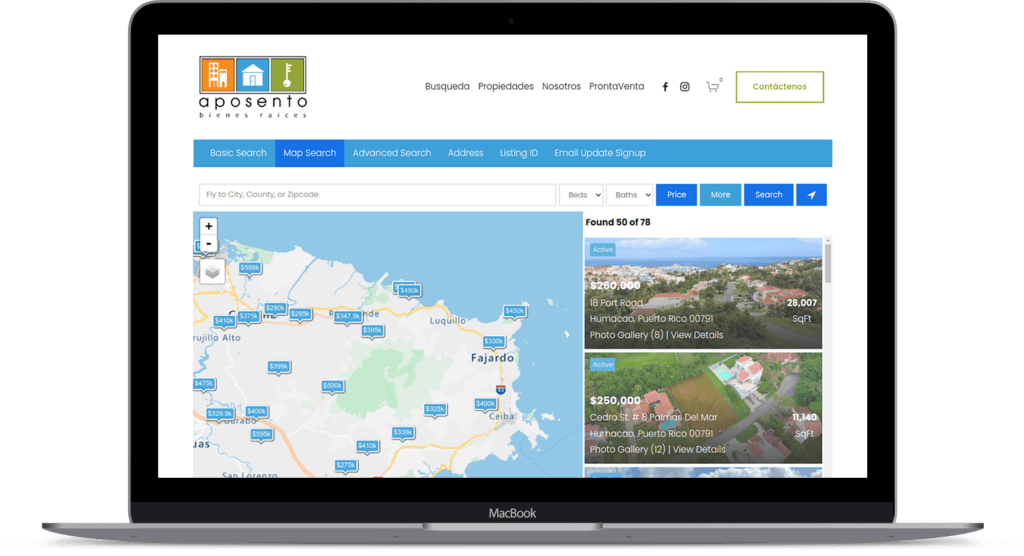View Details for 18 Port Road
The width and height of the screenshot is (1024, 556).
coord(697,335)
